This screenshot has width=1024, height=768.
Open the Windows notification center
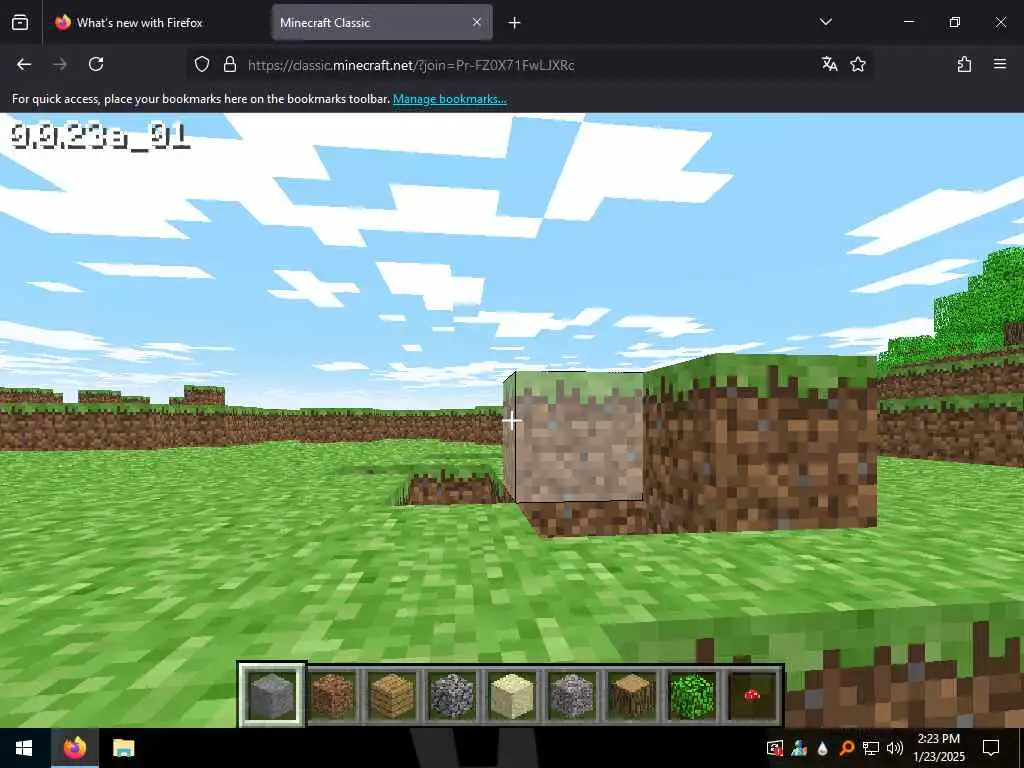pyautogui.click(x=991, y=748)
